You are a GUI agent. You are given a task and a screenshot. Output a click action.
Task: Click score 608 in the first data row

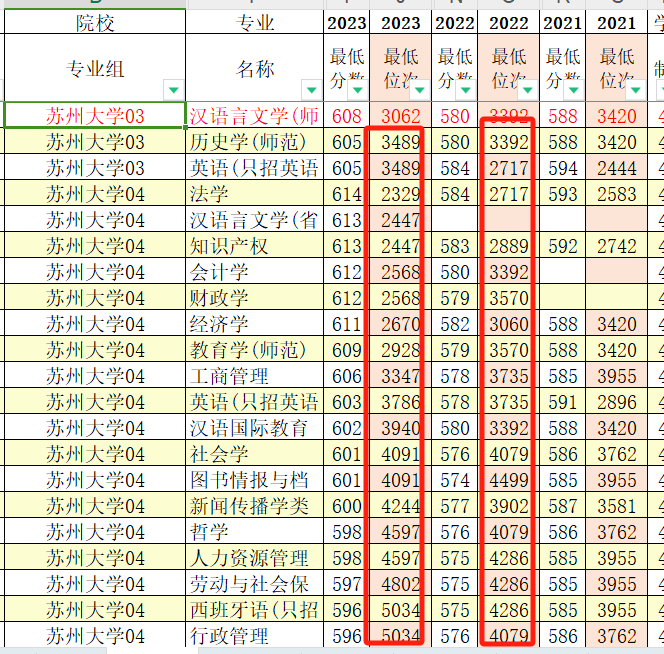[347, 116]
